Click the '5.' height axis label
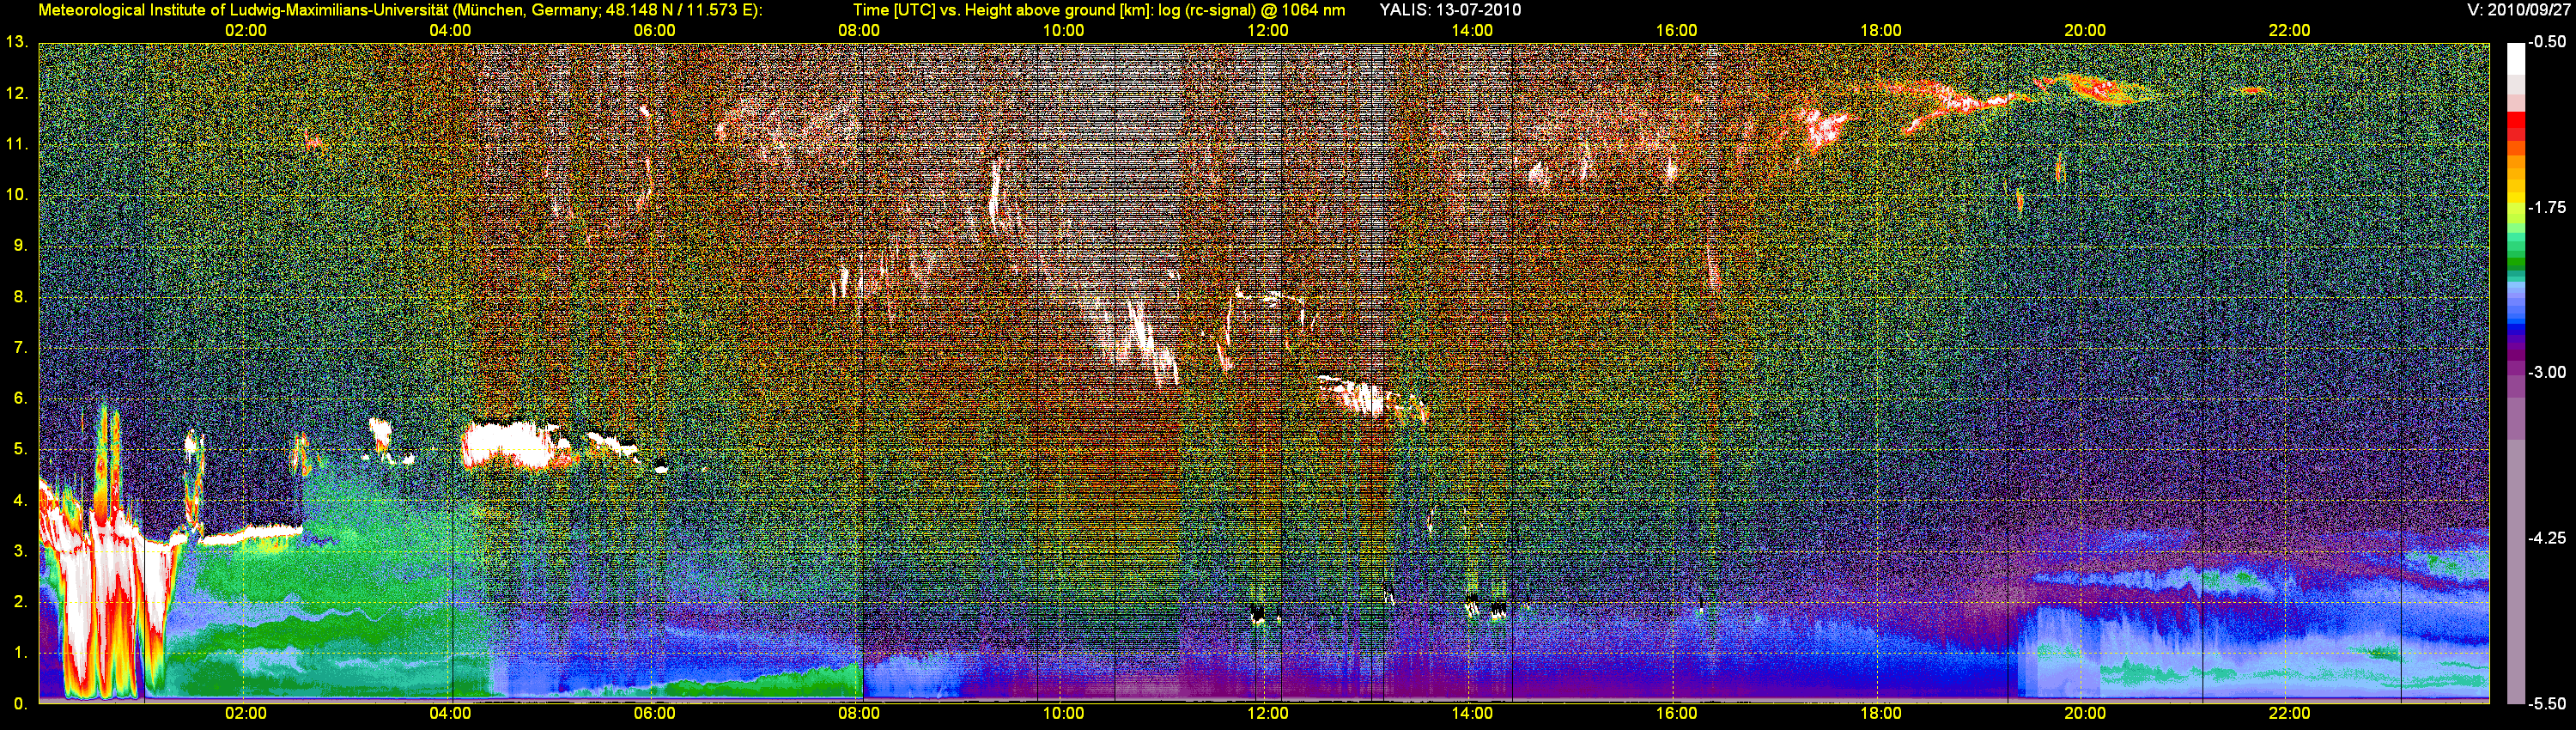This screenshot has width=2576, height=730. coord(20,449)
